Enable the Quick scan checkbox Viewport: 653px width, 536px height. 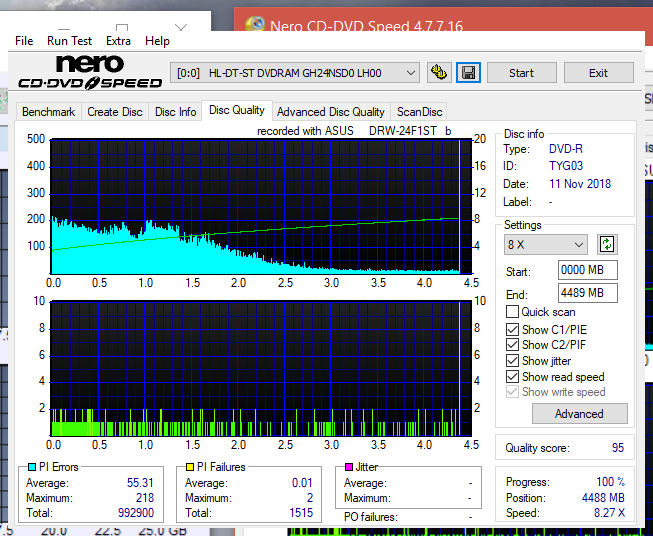[x=512, y=312]
